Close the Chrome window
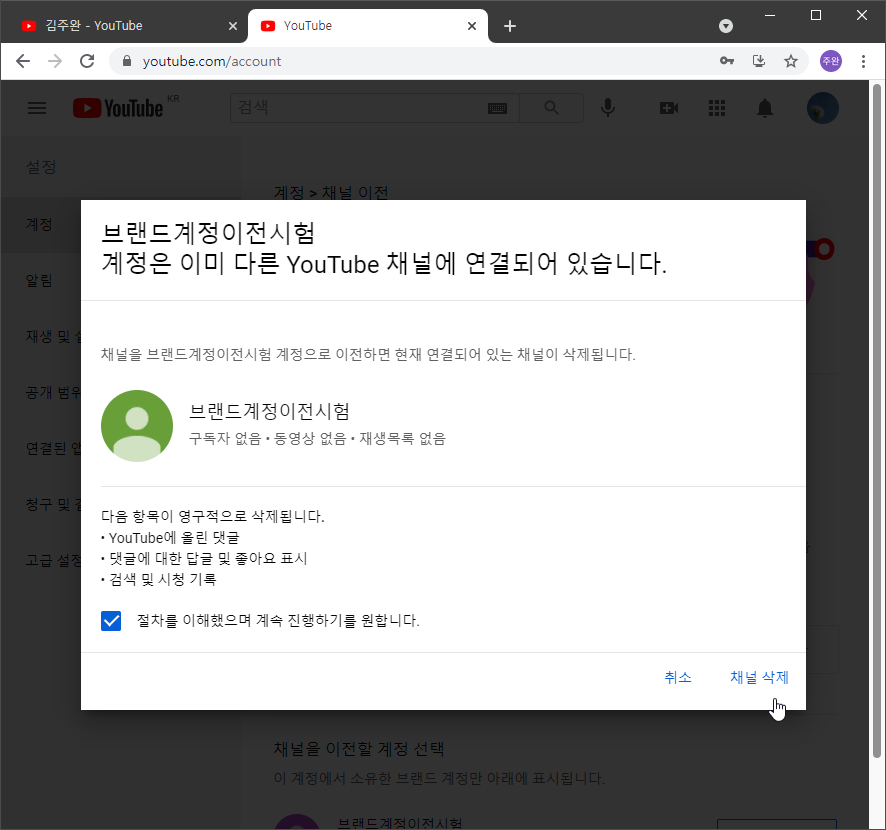Screen dimensions: 886x830 [862, 15]
